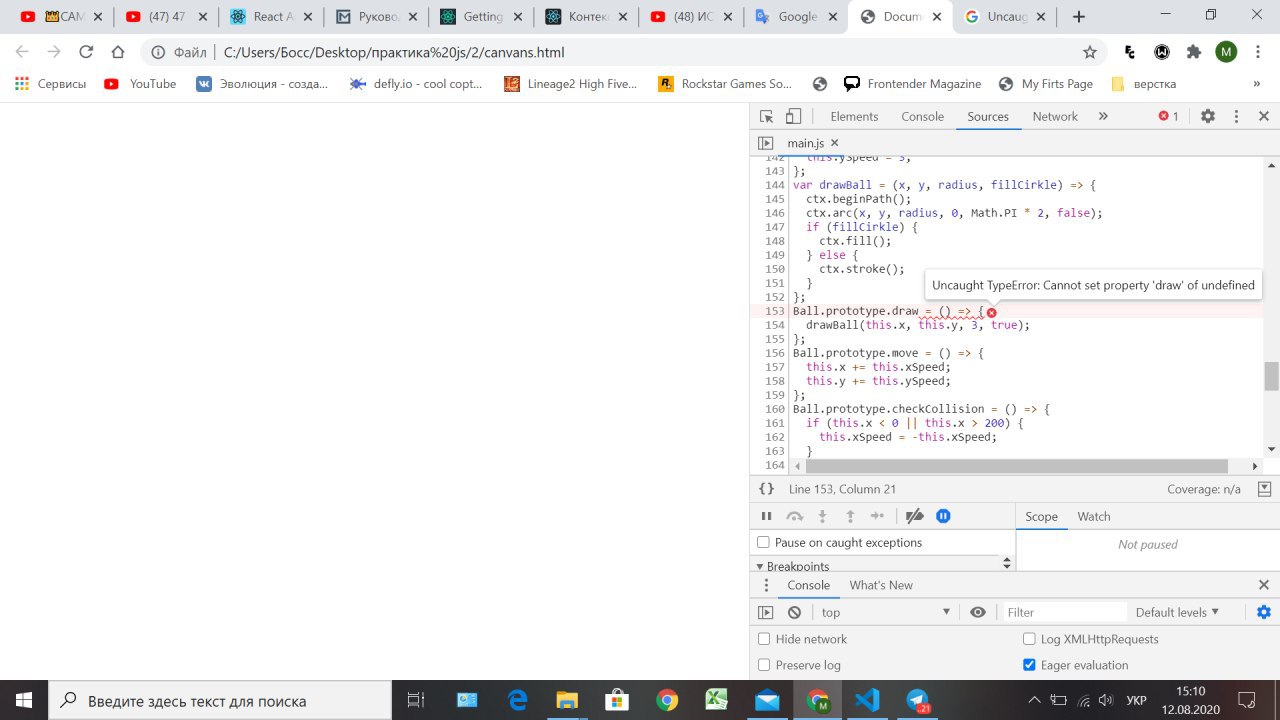Screen dimensions: 1280x720
Task: Open the Network tab
Action: [1055, 116]
